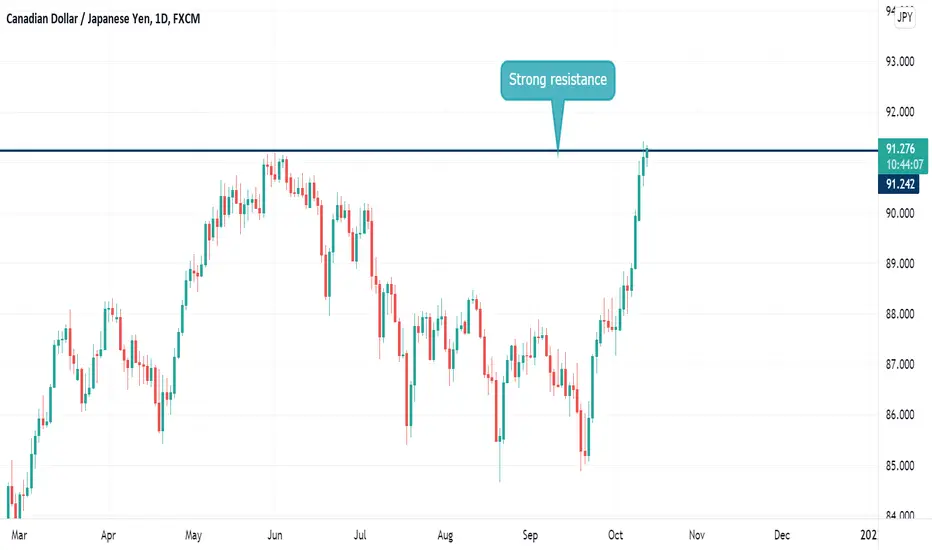Select the Strong resistance callout label
The height and width of the screenshot is (550, 932).
click(558, 80)
